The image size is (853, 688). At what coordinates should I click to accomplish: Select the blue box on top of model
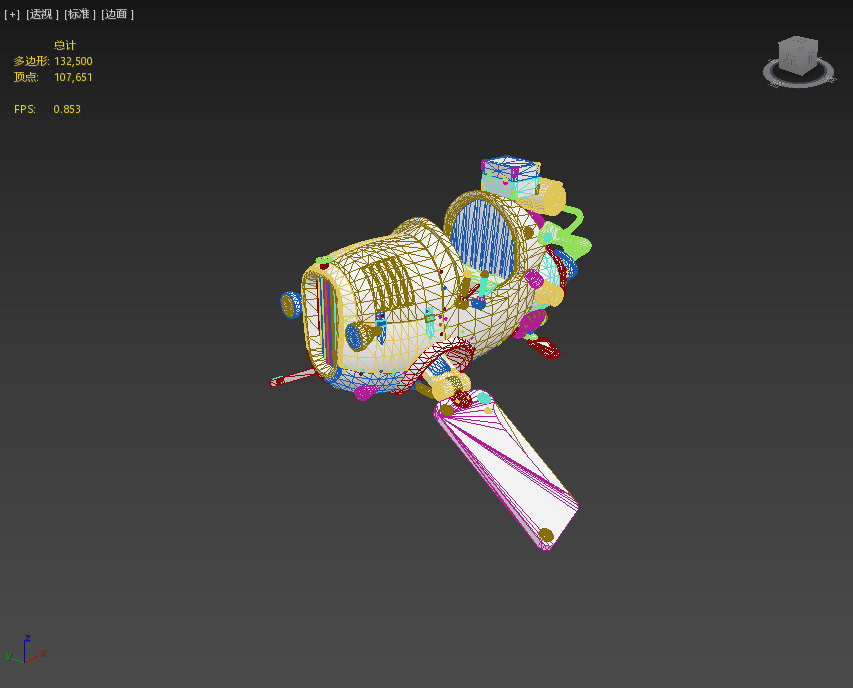[x=510, y=176]
